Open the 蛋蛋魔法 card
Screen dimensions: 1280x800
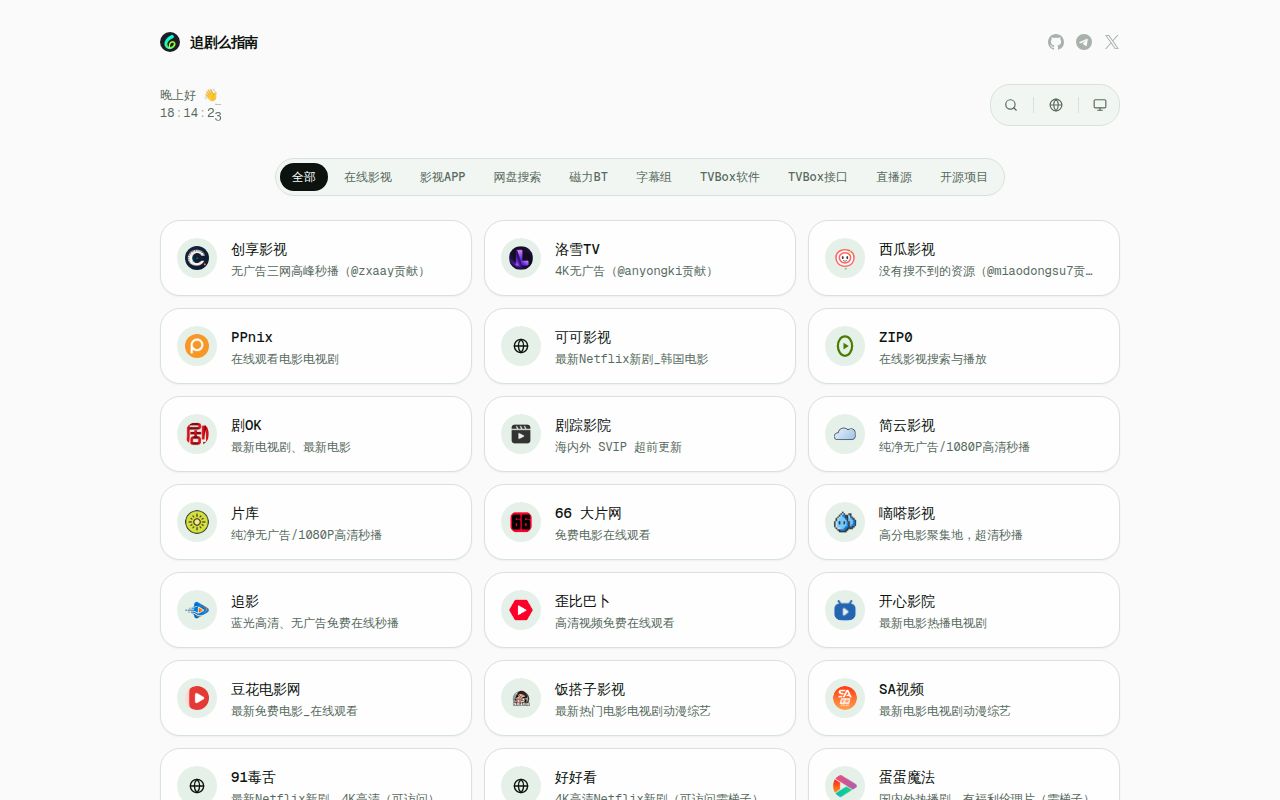[x=964, y=775]
